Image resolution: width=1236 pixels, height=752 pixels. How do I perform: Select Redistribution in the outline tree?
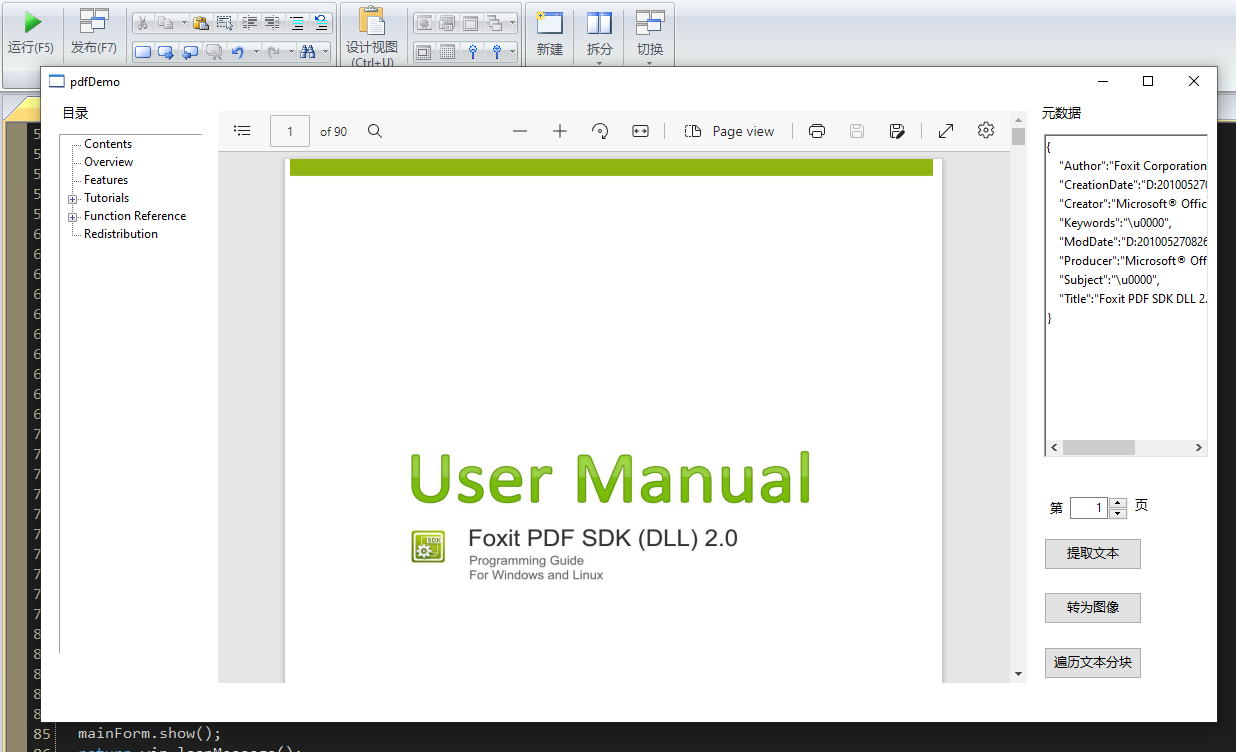[121, 234]
